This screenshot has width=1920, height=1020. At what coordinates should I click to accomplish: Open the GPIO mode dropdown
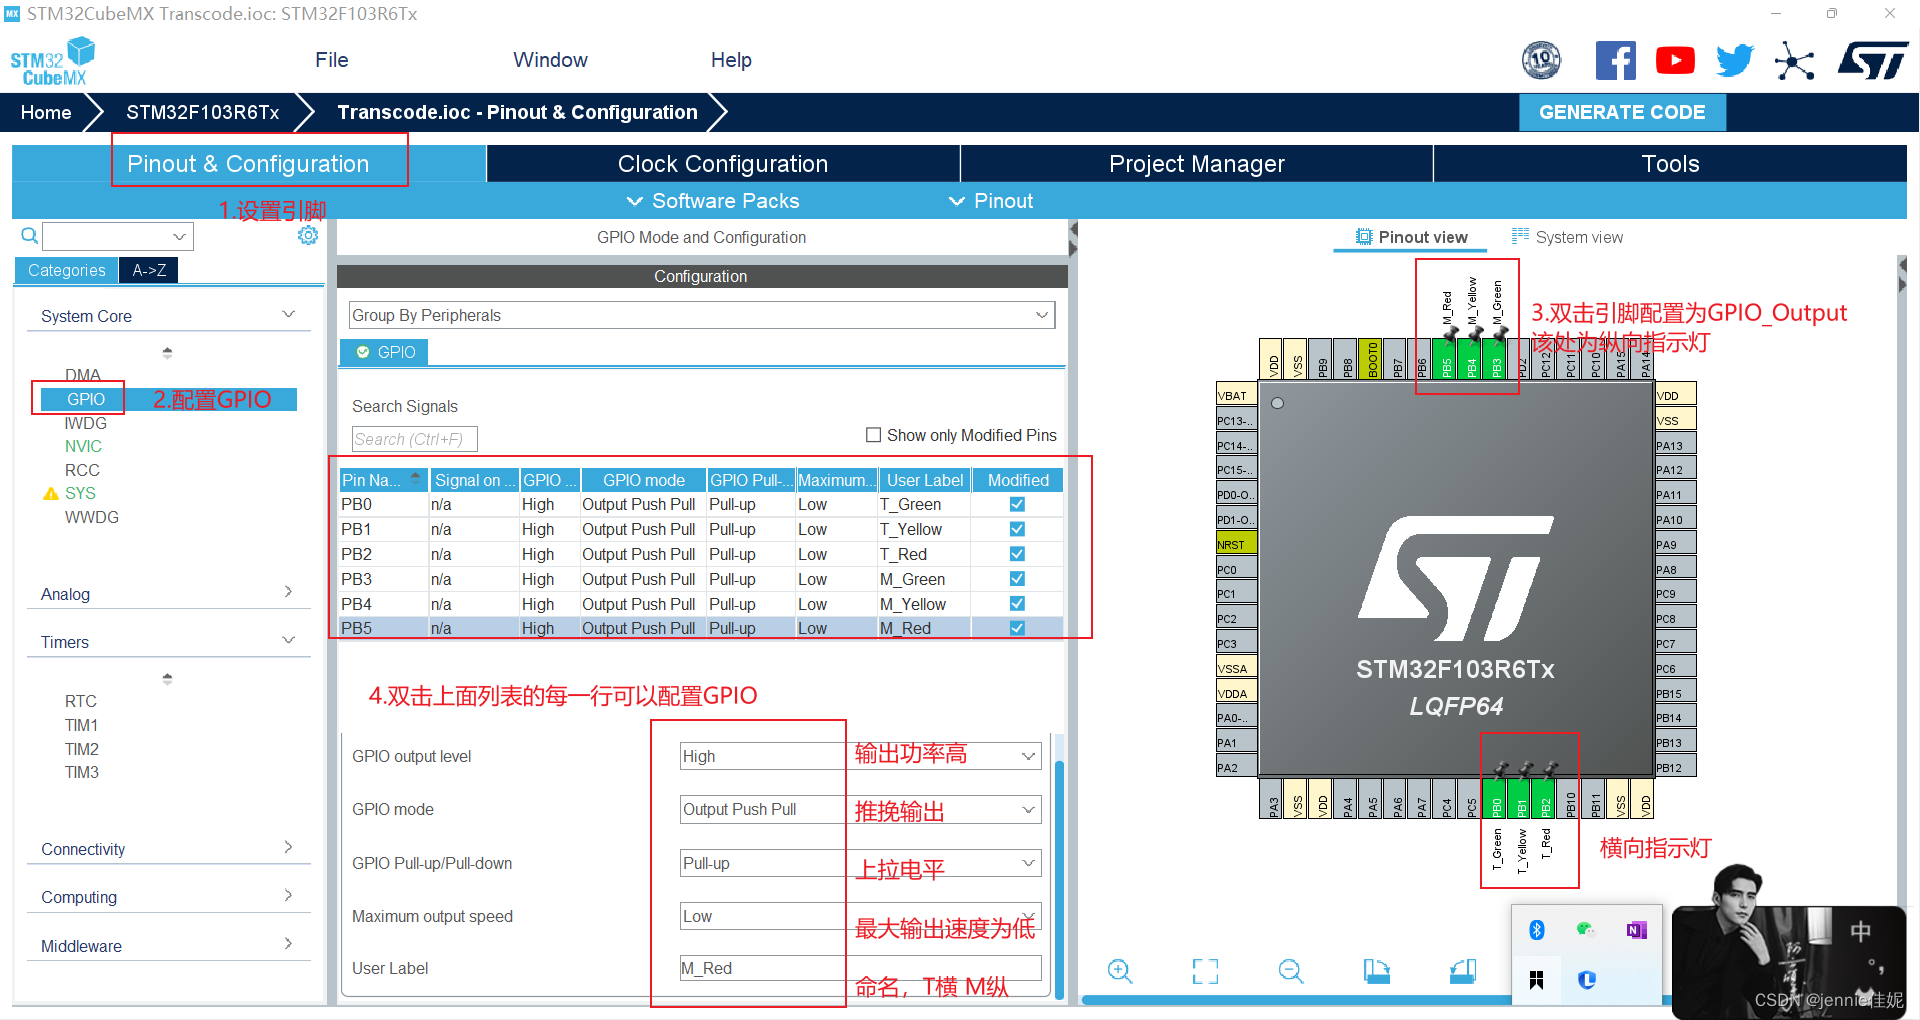click(860, 809)
